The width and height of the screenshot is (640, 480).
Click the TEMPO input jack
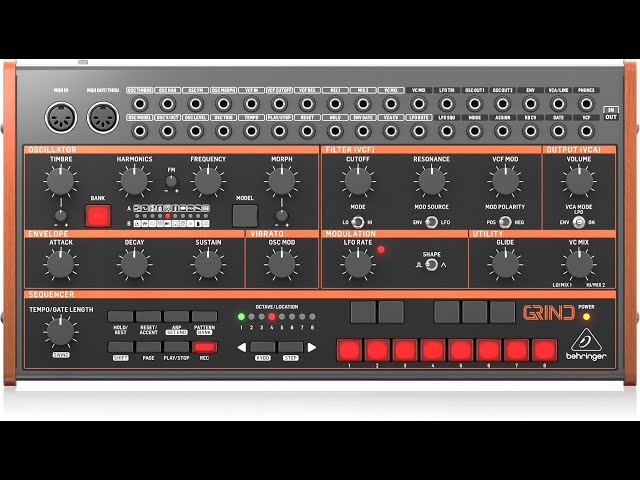tap(251, 131)
